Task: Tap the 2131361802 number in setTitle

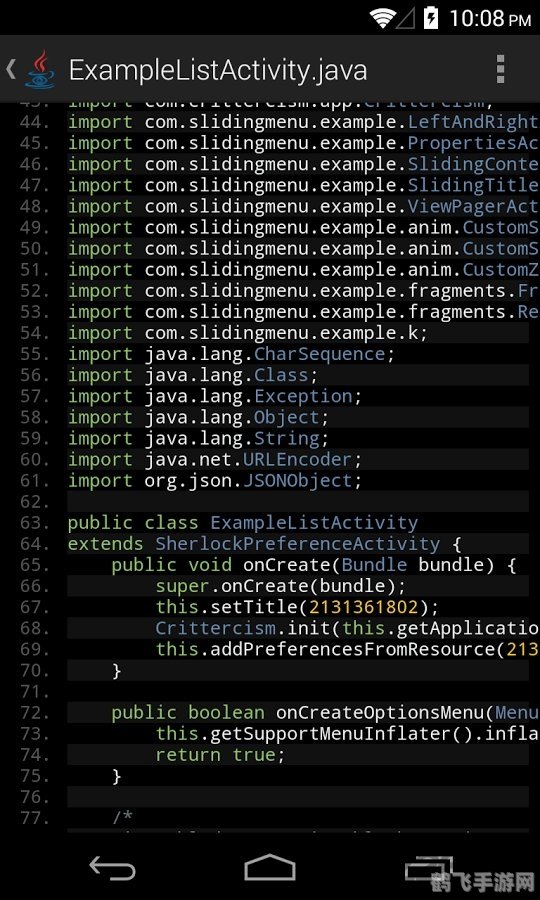Action: [x=364, y=608]
